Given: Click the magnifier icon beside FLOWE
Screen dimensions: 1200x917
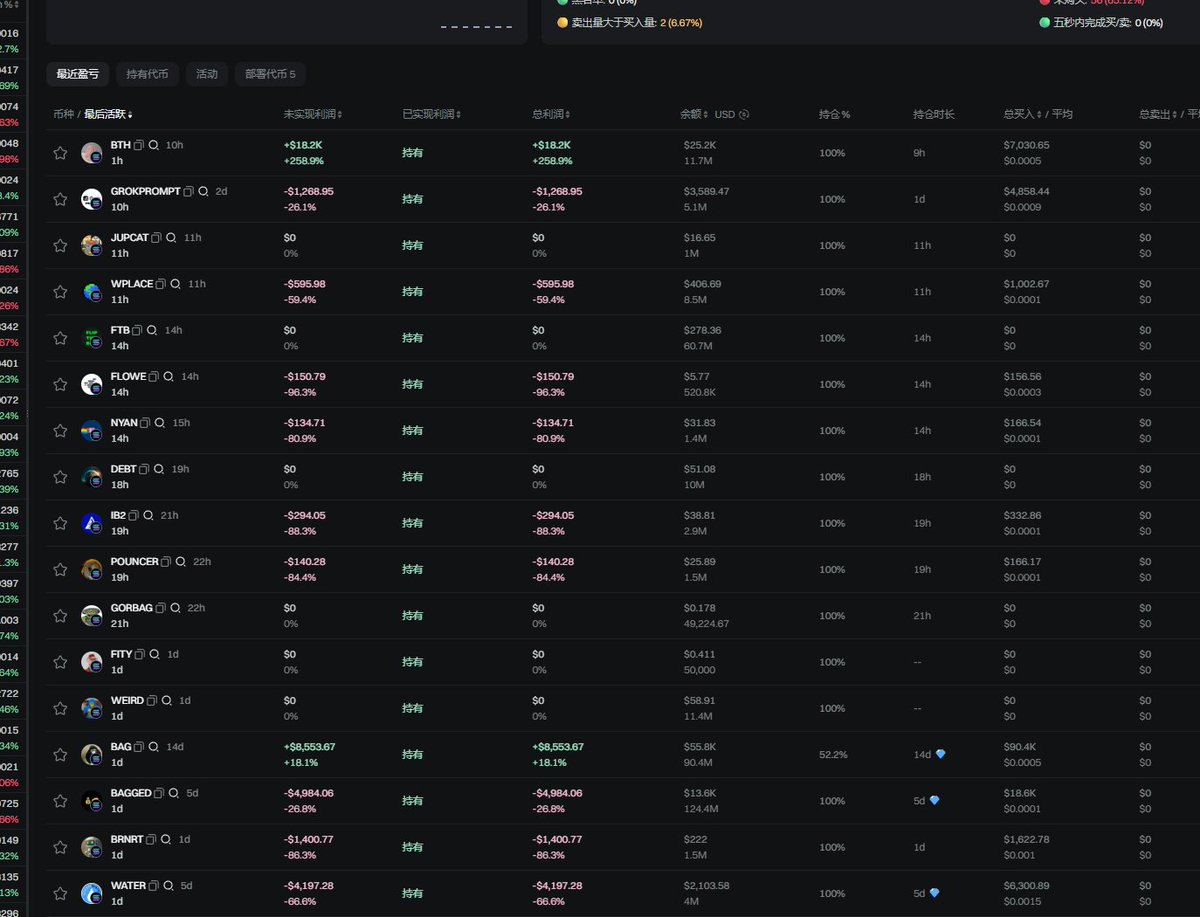Looking at the screenshot, I should pyautogui.click(x=168, y=377).
